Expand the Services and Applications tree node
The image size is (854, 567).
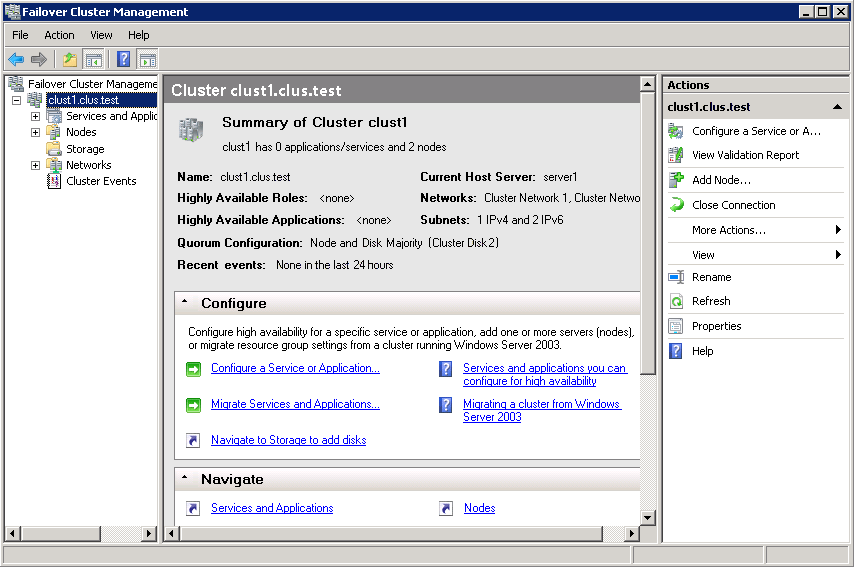pos(35,116)
